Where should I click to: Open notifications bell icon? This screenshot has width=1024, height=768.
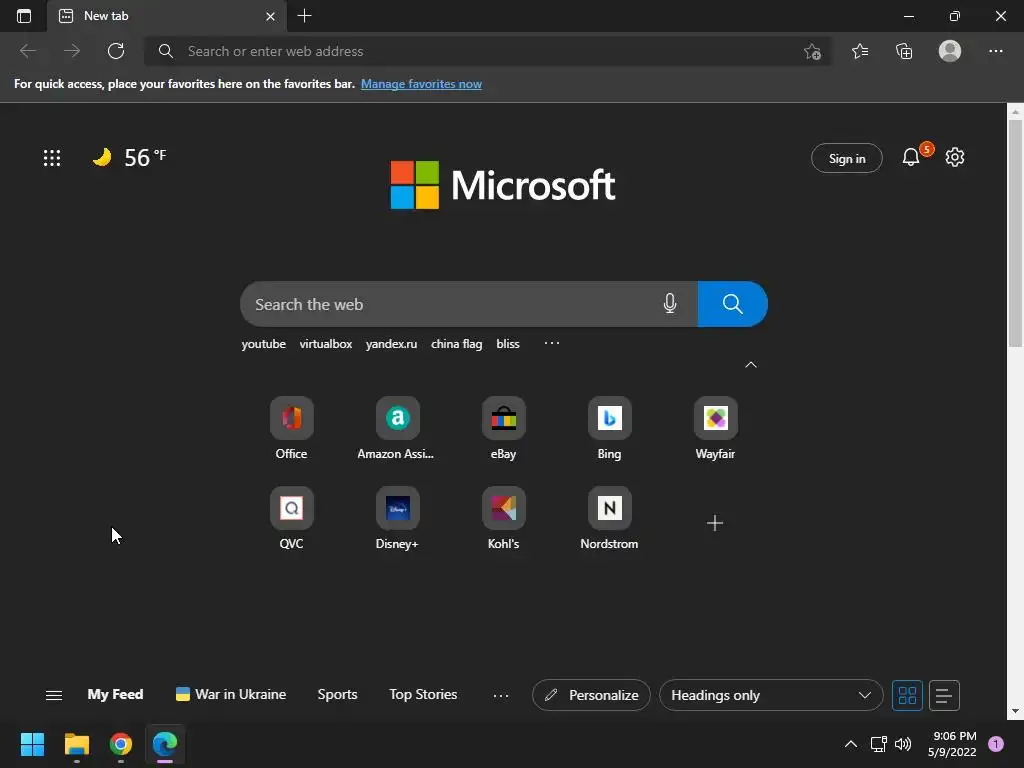tap(911, 157)
